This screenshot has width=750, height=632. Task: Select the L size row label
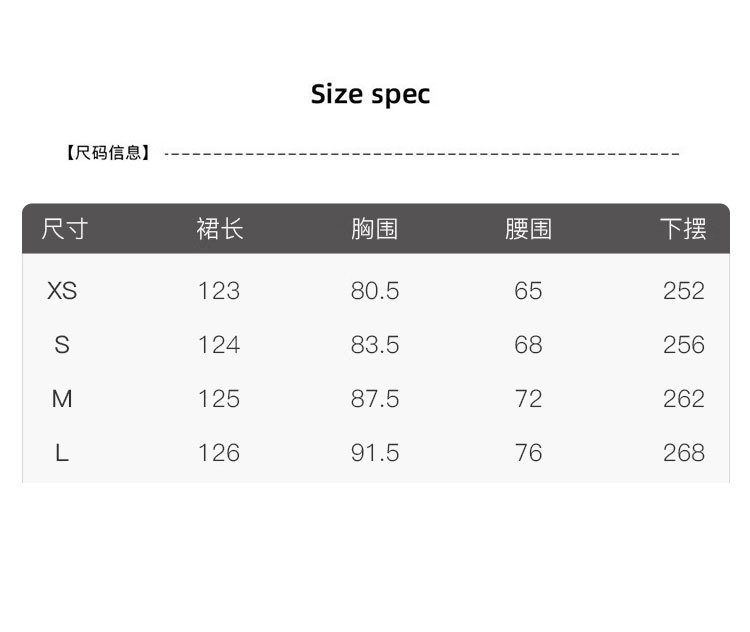coord(62,453)
